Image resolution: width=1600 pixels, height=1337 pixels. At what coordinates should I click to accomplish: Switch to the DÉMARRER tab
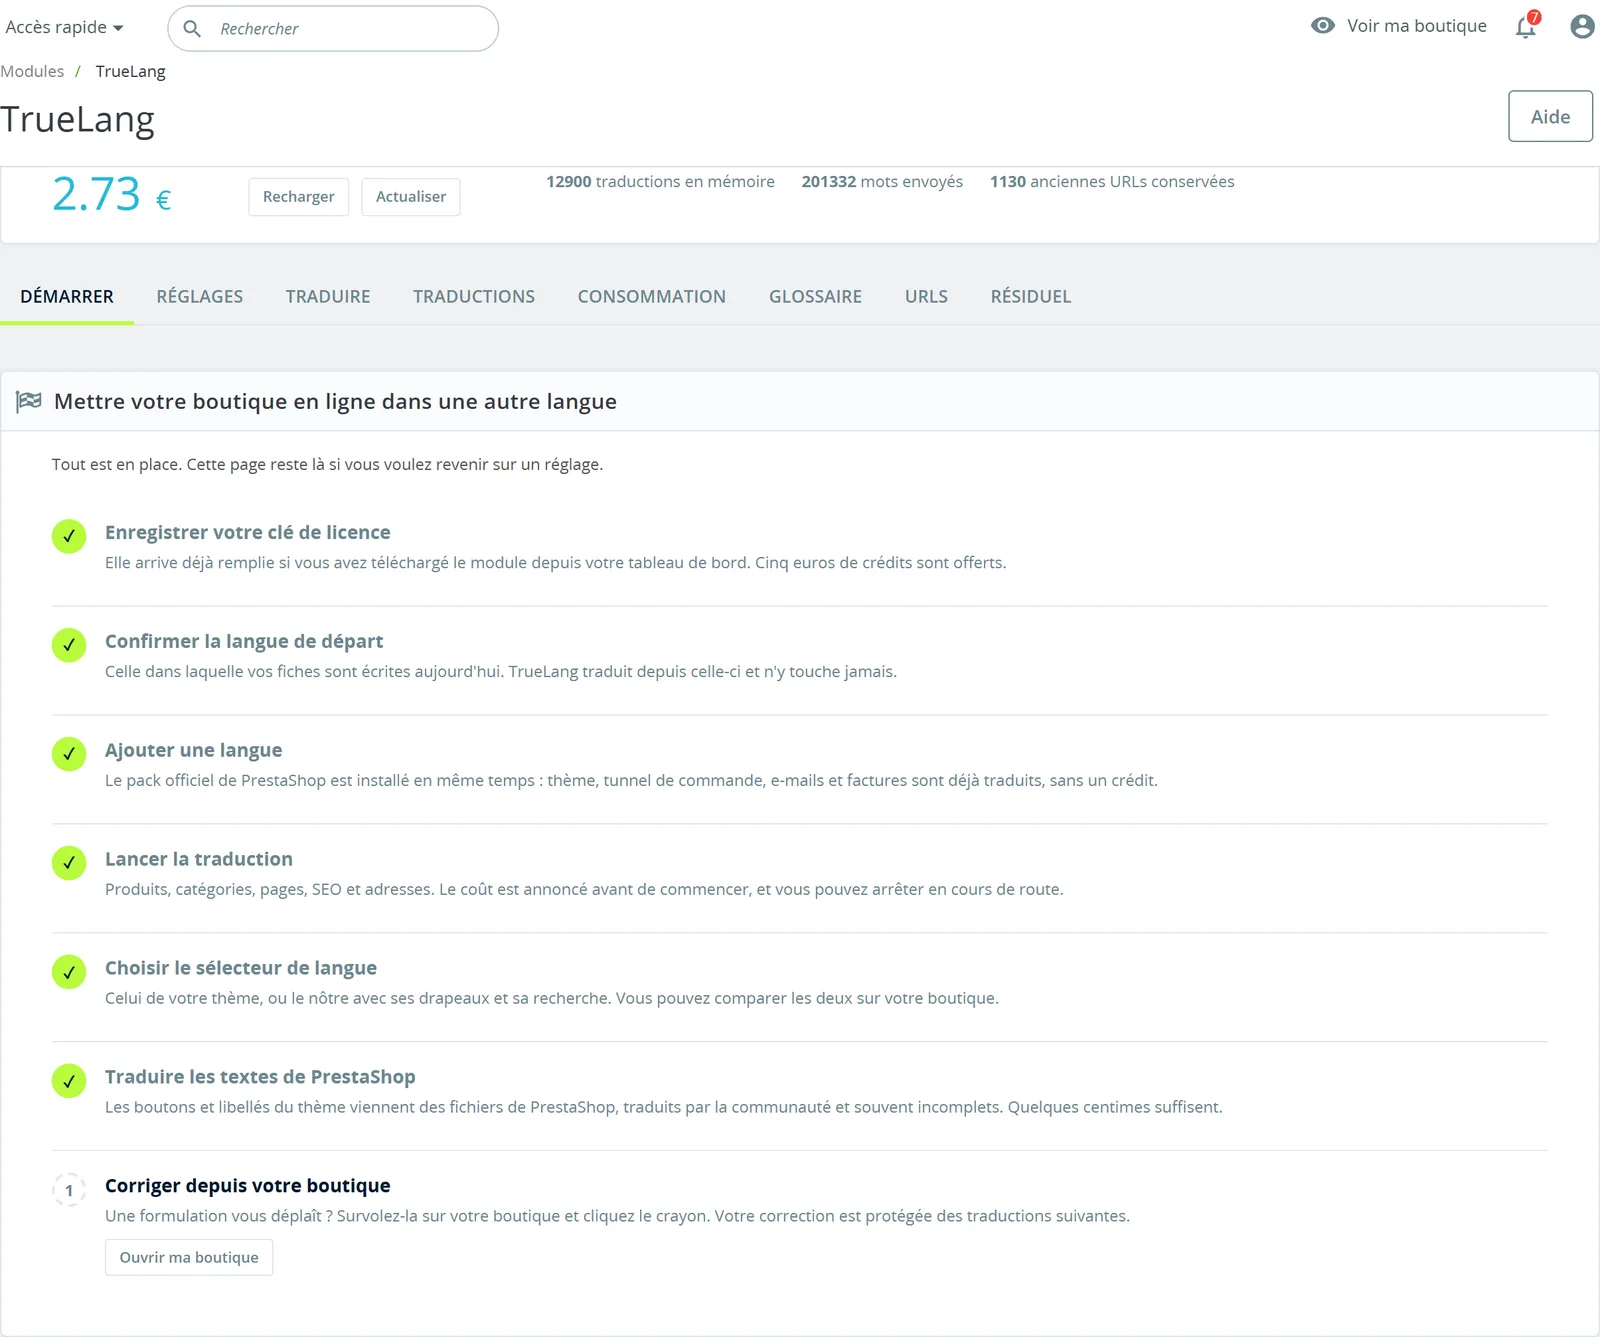click(67, 297)
